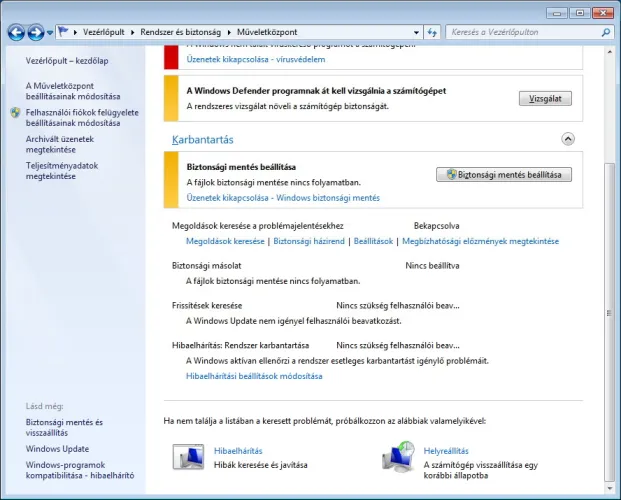Expand breadcrumb arrow after 'Rendszer és biztonság'

click(x=229, y=32)
